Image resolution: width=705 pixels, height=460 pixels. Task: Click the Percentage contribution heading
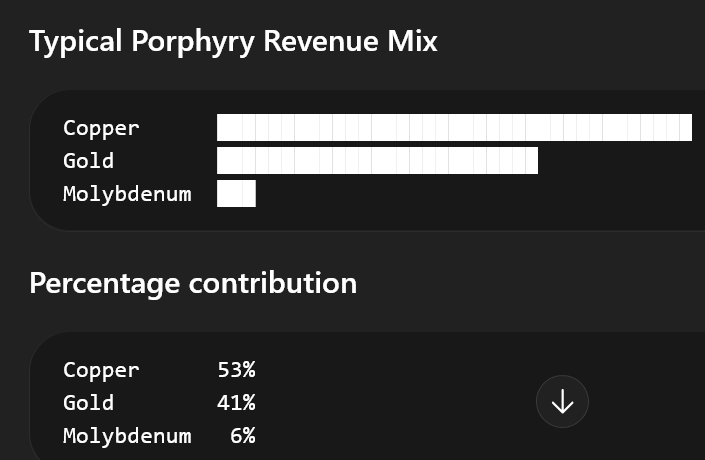tap(193, 283)
